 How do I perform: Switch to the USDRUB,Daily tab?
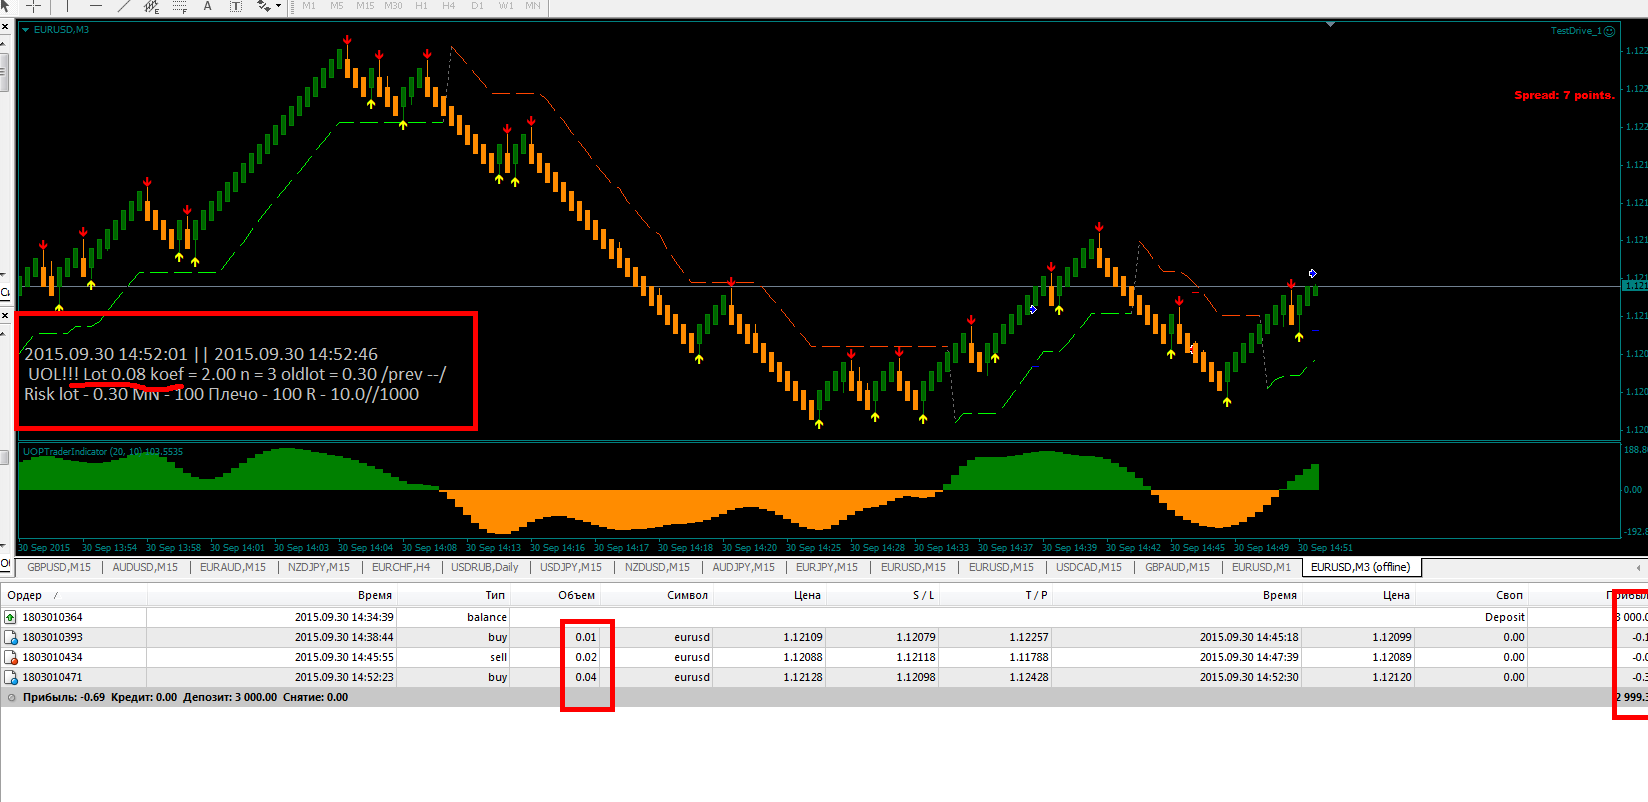click(x=485, y=567)
